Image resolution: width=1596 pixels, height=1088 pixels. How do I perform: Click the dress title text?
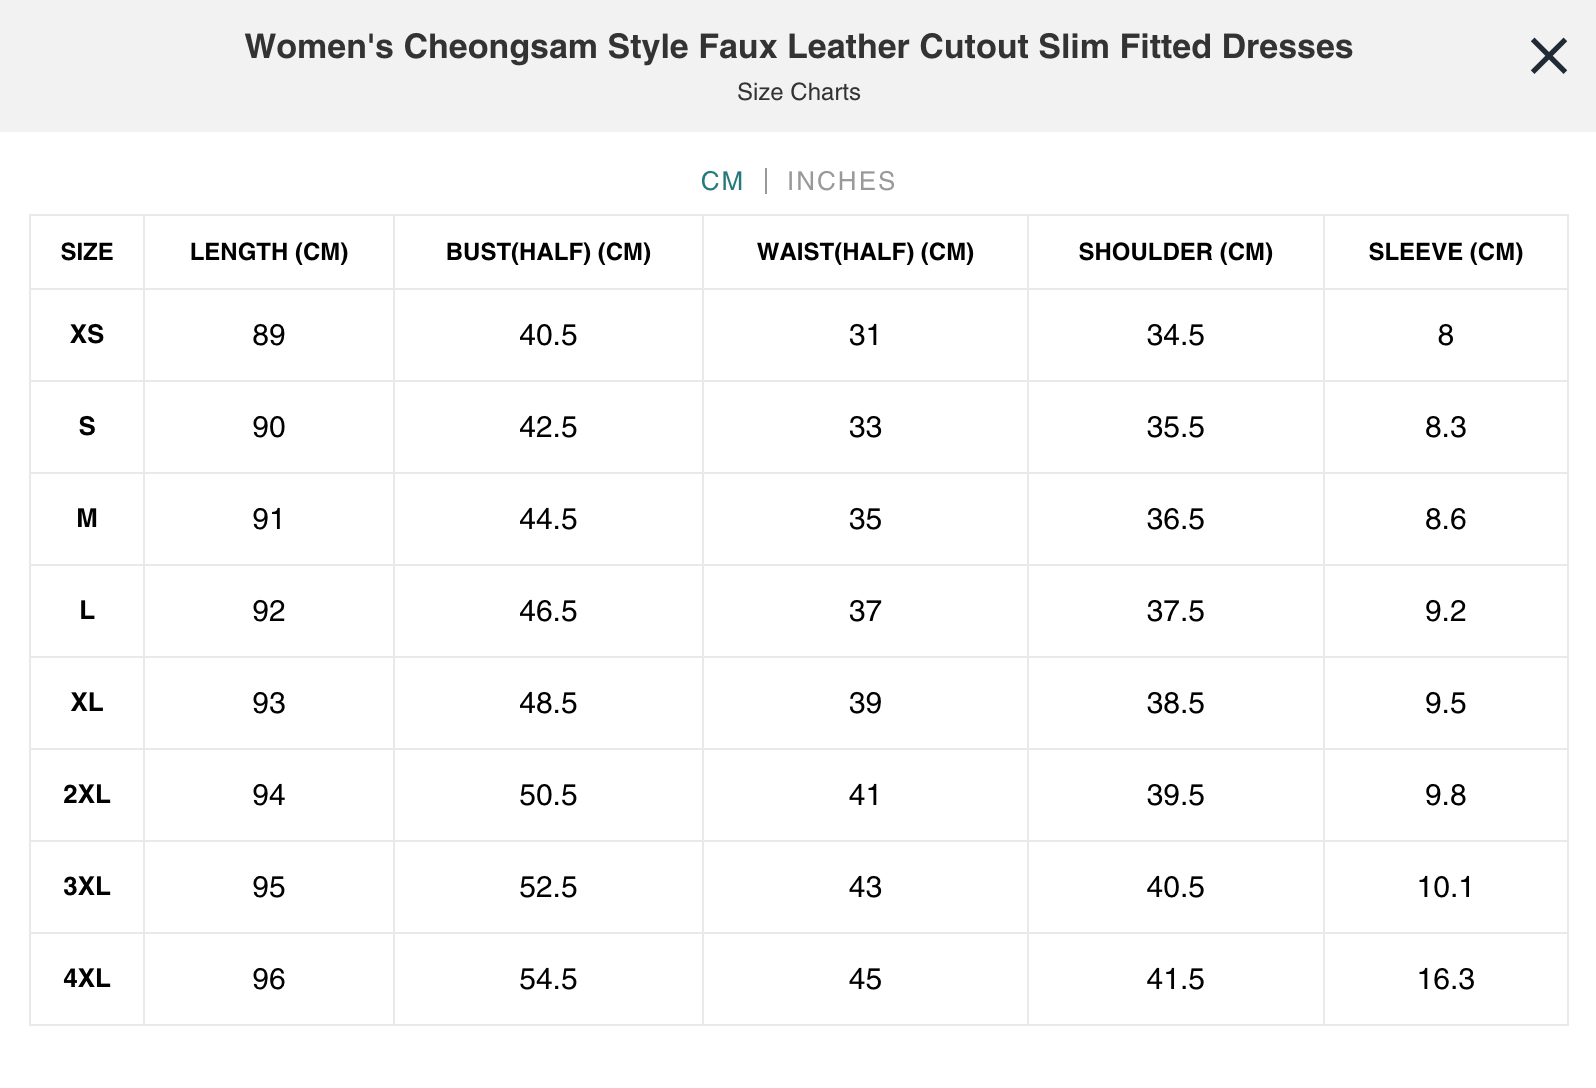(798, 46)
